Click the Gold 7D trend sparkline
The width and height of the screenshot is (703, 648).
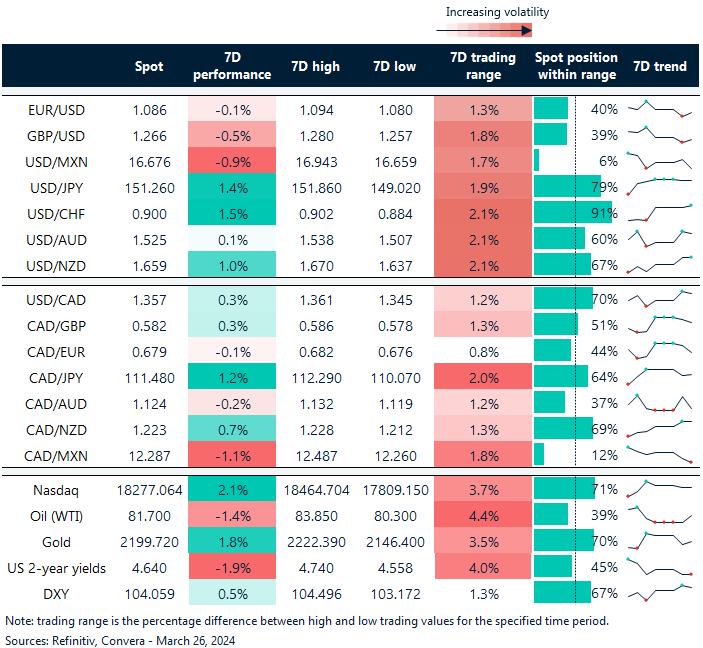tap(659, 540)
